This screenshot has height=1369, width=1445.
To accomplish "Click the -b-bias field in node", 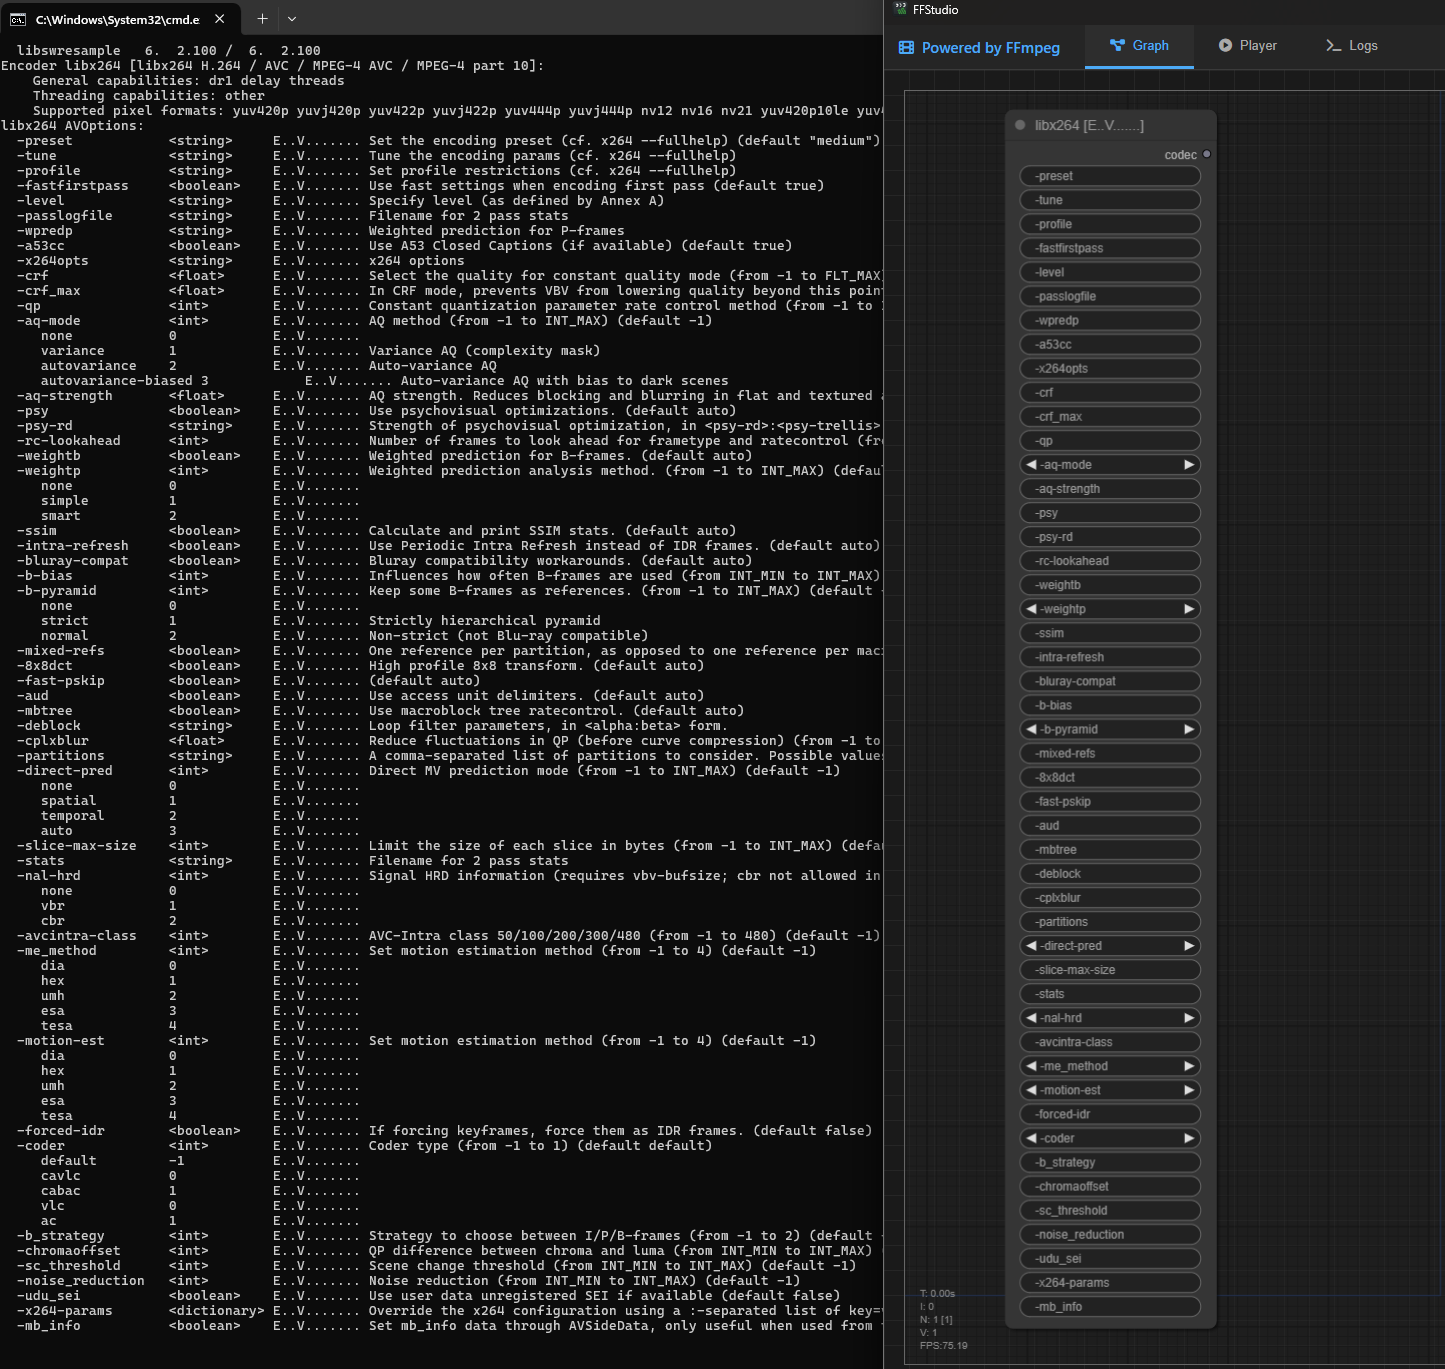I will pos(1110,705).
